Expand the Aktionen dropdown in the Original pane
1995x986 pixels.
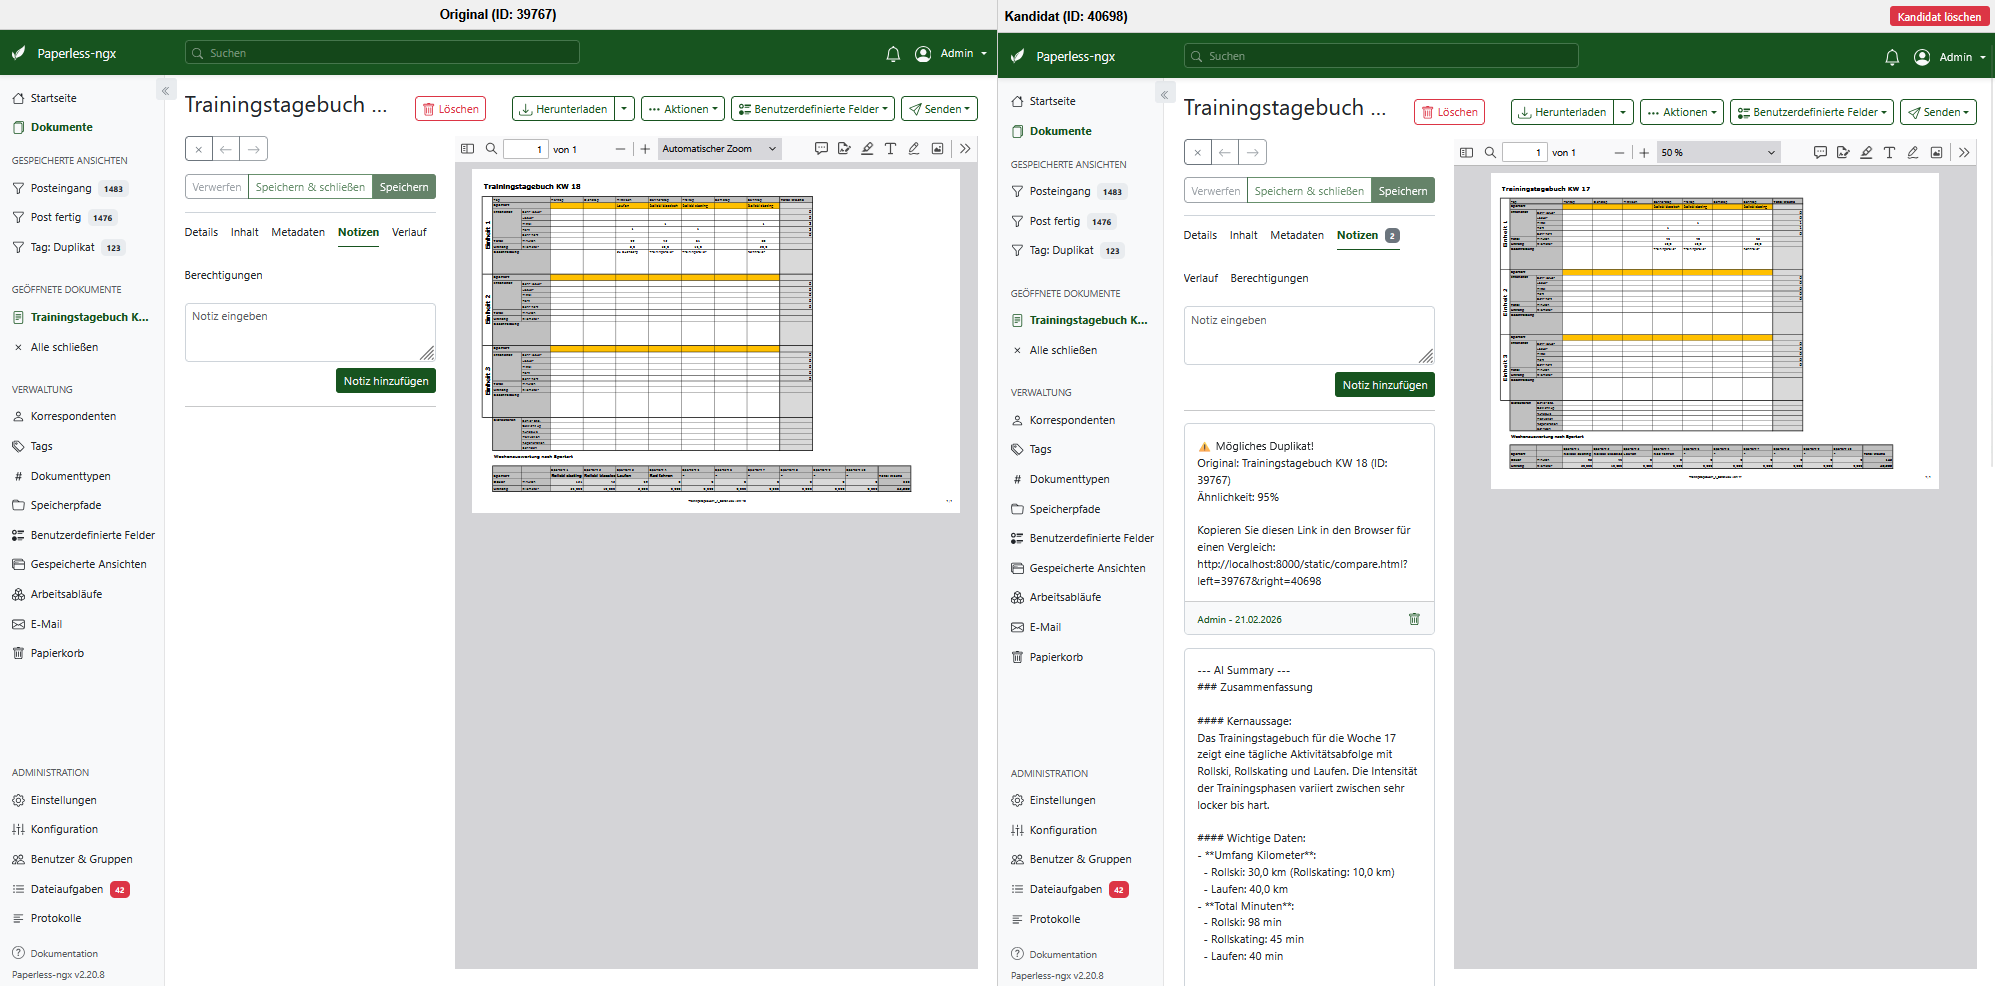[683, 109]
